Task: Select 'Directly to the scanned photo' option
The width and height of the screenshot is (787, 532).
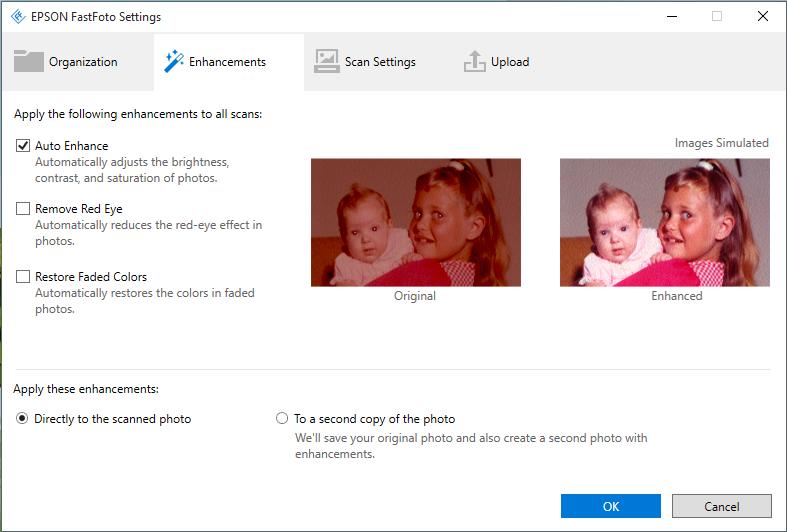Action: pos(22,419)
